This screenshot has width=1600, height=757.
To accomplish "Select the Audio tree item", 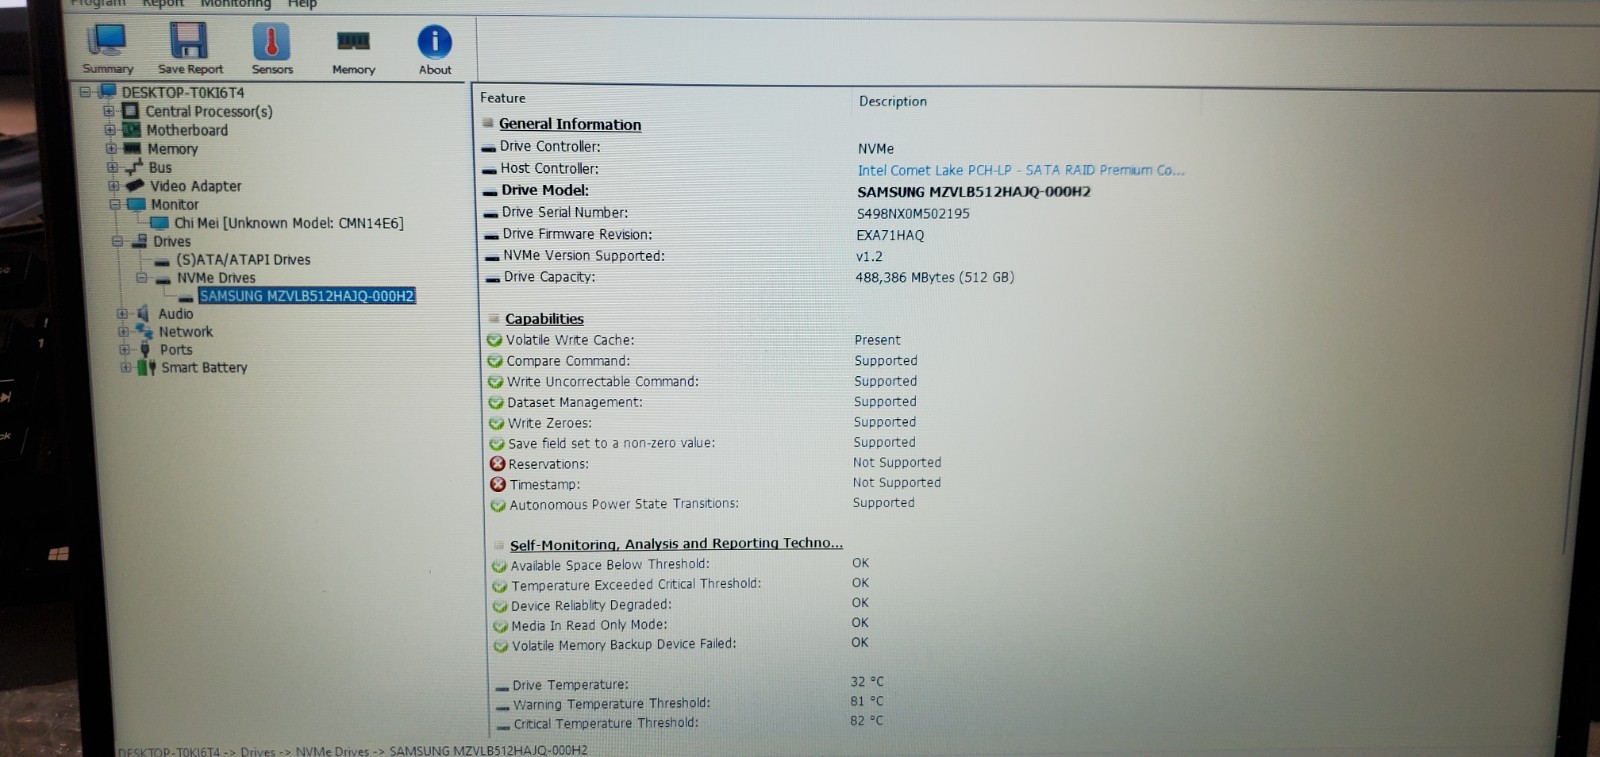I will click(175, 313).
